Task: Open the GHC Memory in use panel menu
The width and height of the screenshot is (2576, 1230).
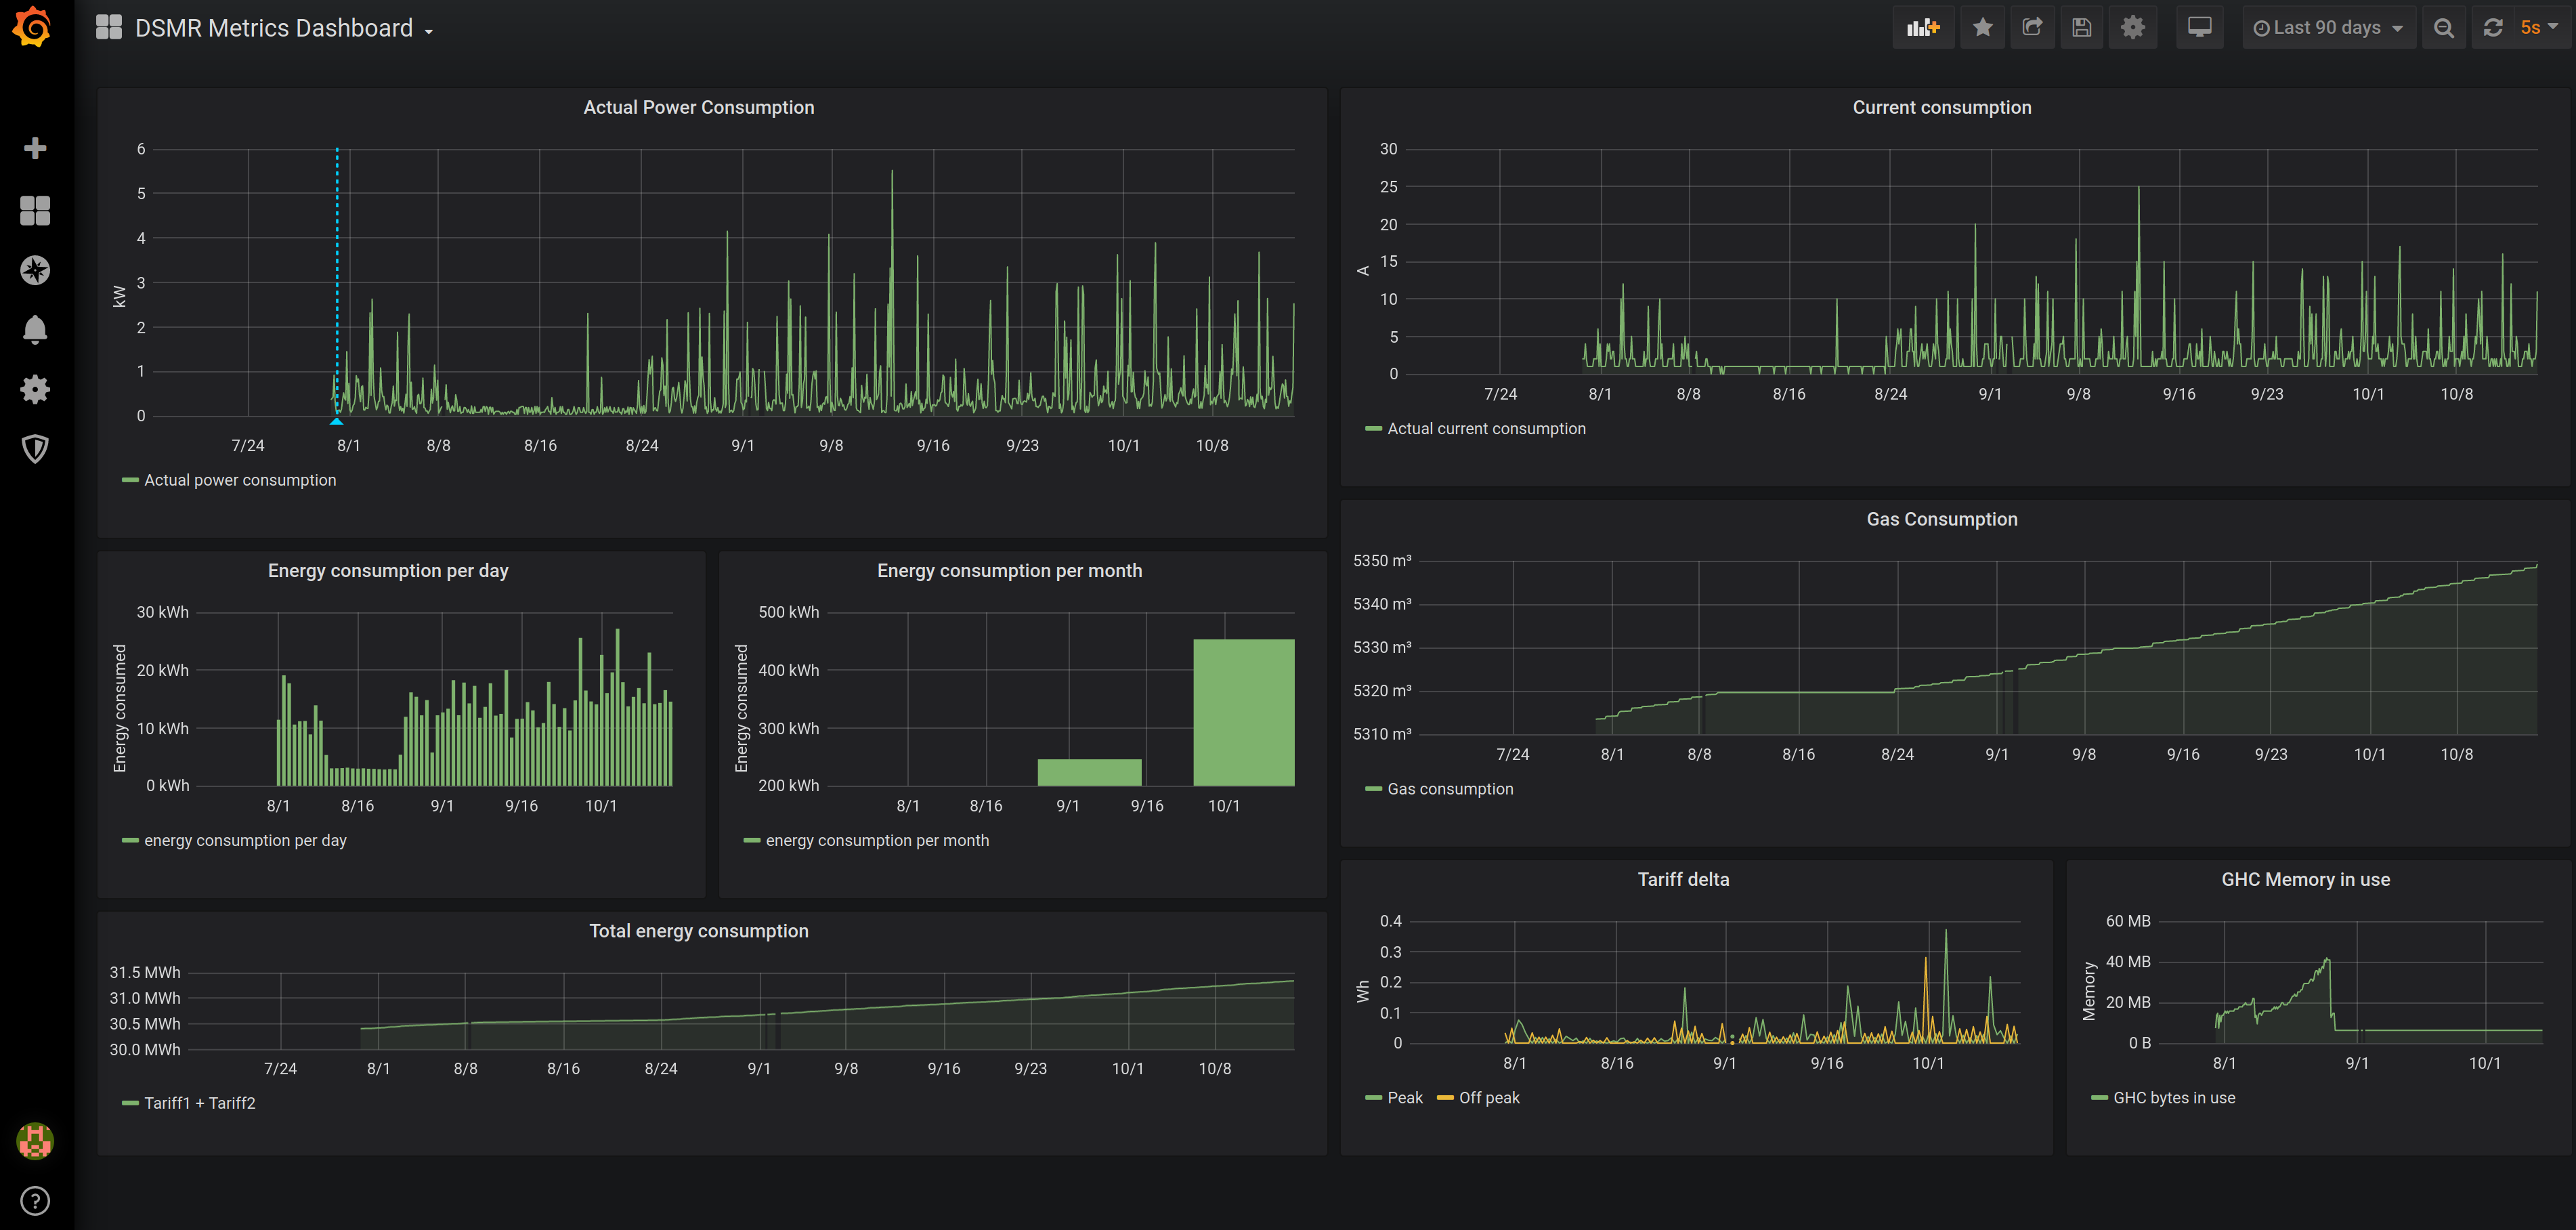Action: 2305,879
